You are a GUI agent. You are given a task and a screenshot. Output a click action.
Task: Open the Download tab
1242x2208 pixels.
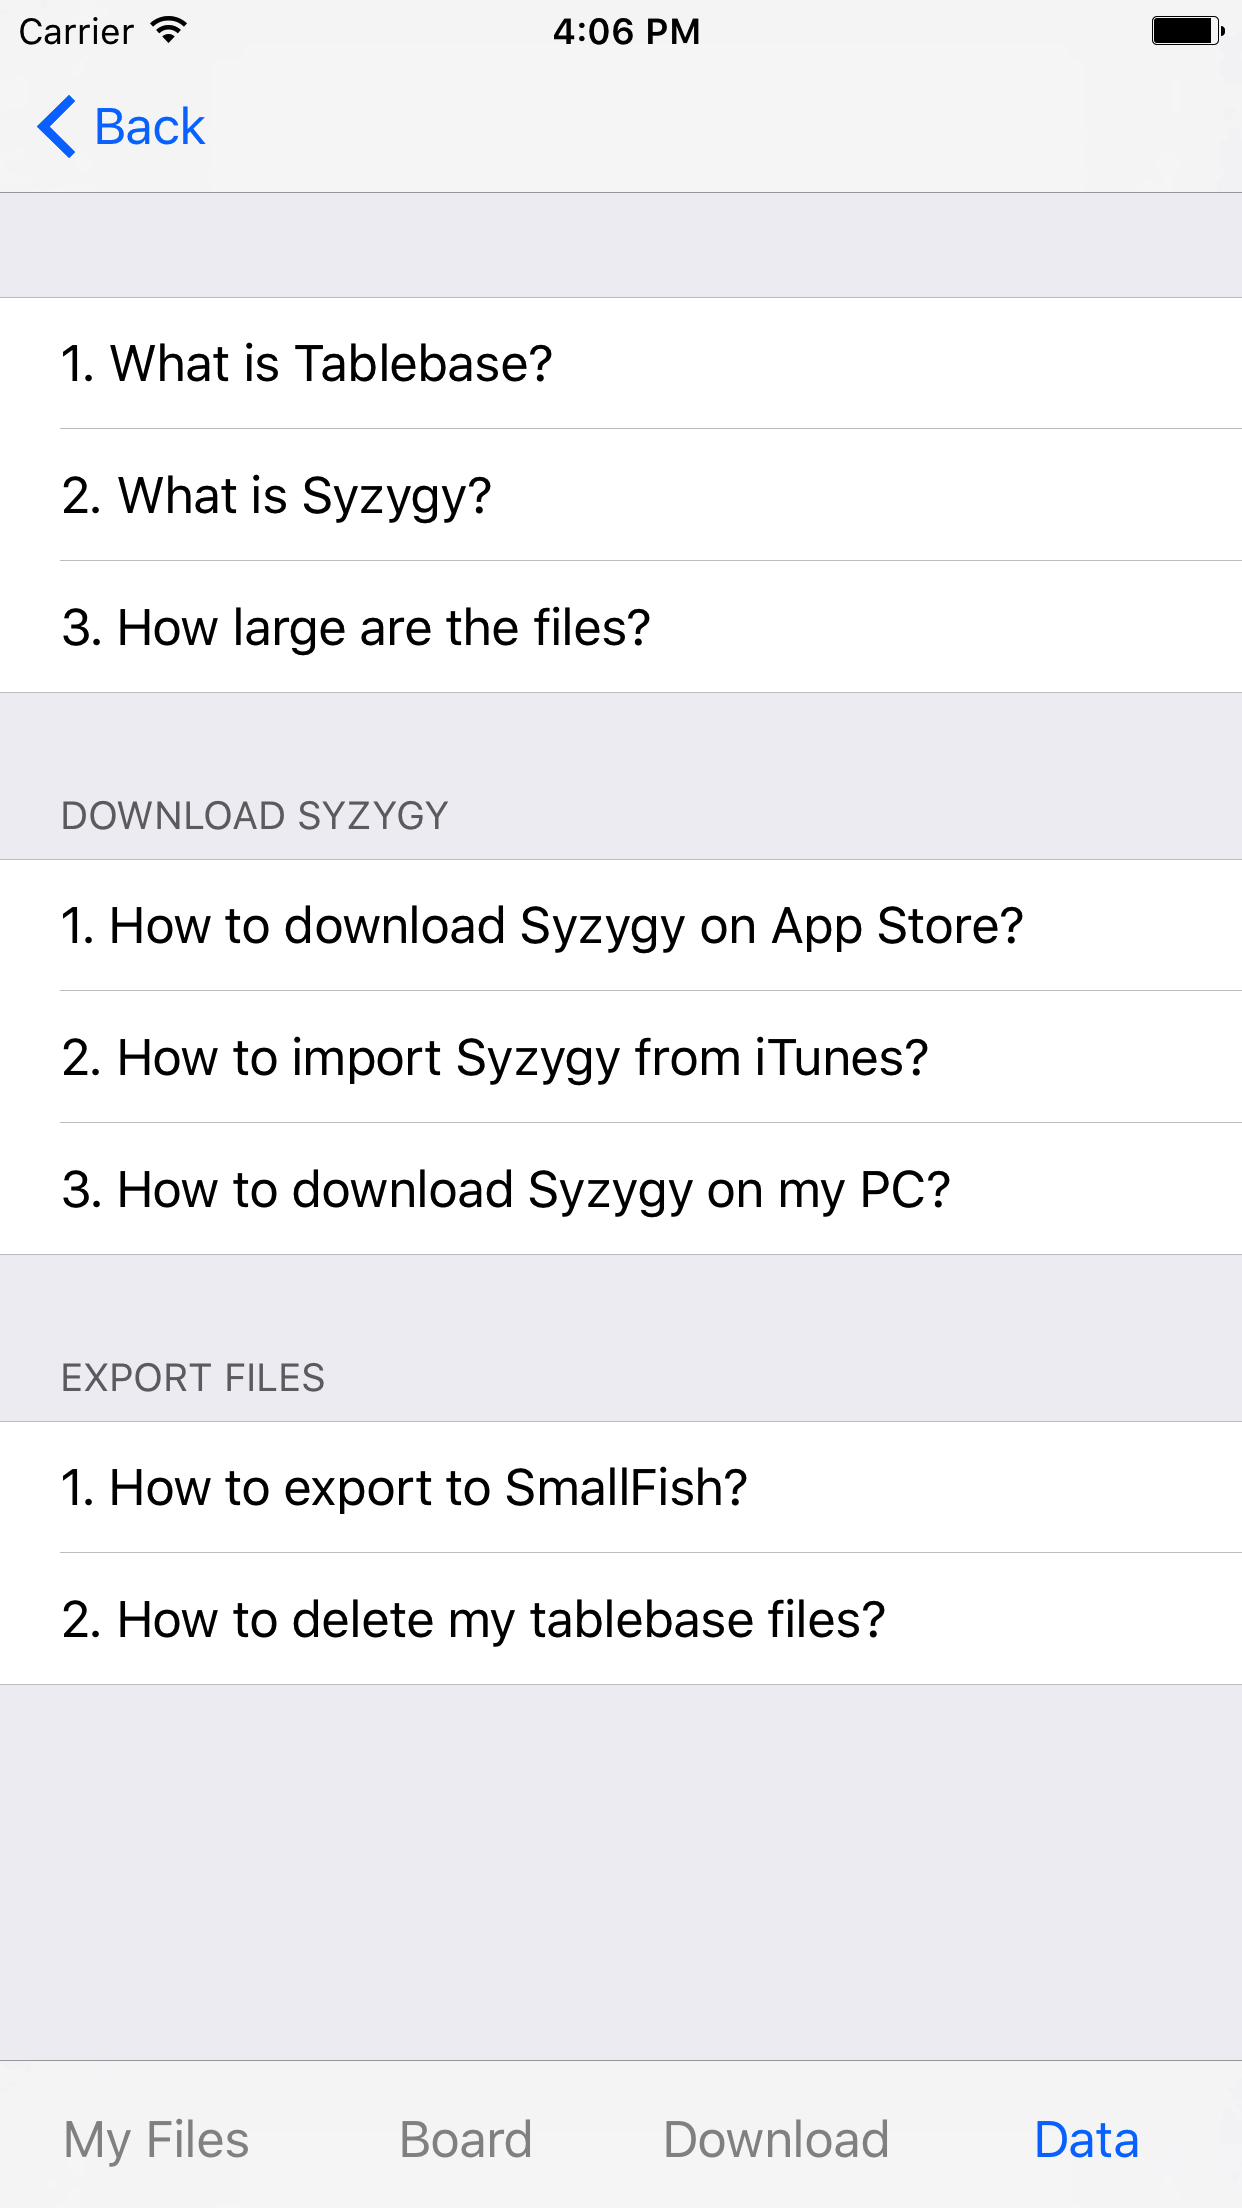(777, 2139)
